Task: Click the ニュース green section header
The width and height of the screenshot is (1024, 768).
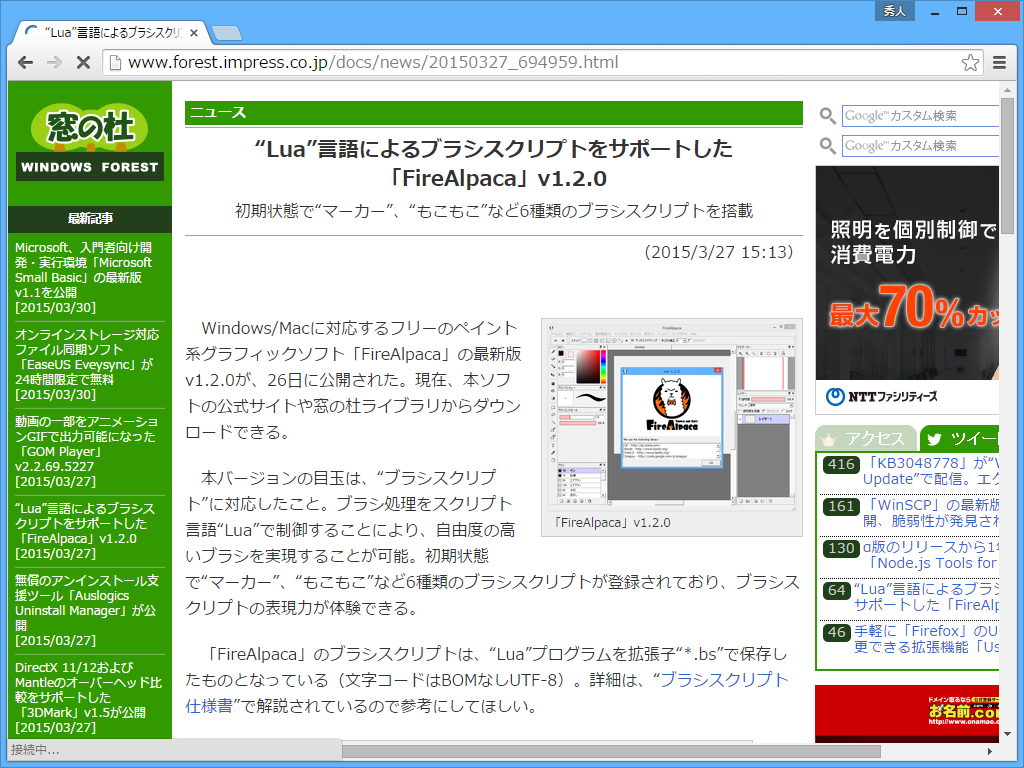Action: click(x=494, y=113)
